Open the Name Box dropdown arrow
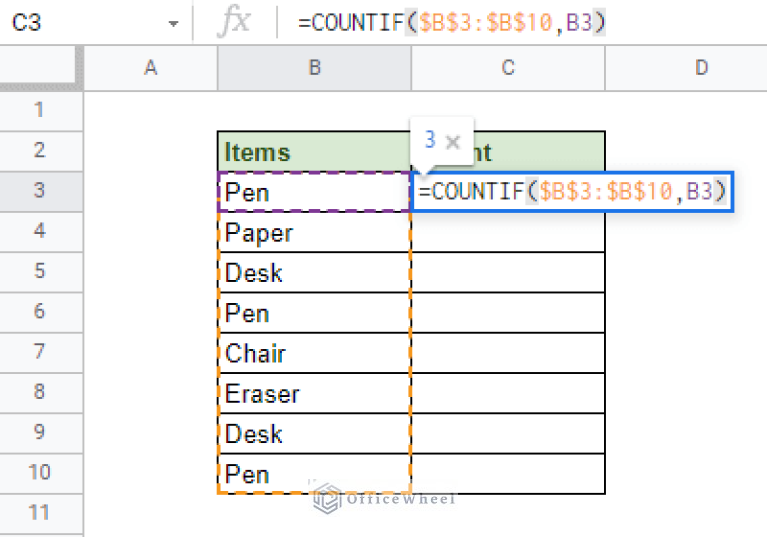Image resolution: width=767 pixels, height=537 pixels. 174,22
